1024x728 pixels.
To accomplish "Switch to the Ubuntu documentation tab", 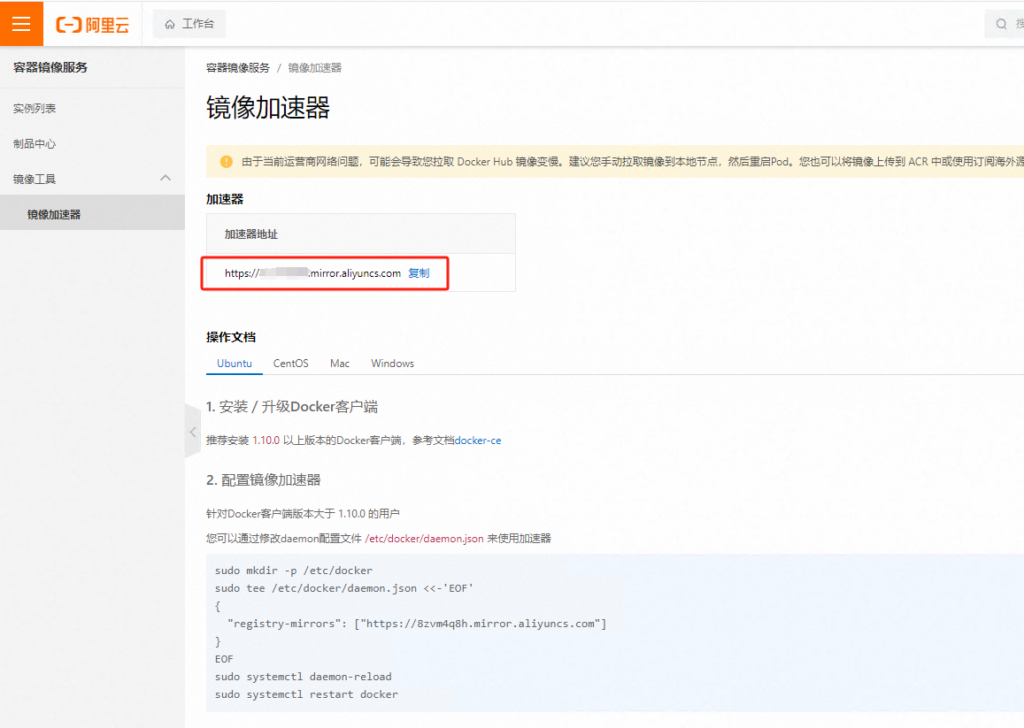I will point(234,363).
